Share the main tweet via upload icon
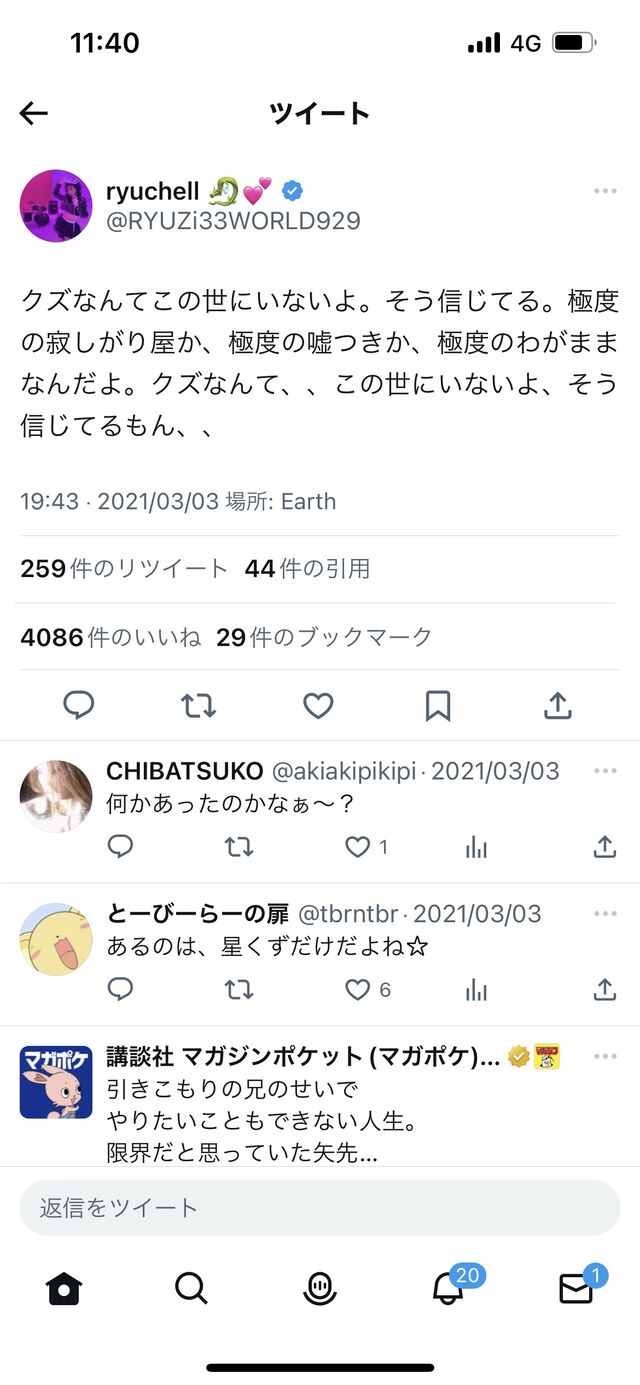 (x=557, y=706)
